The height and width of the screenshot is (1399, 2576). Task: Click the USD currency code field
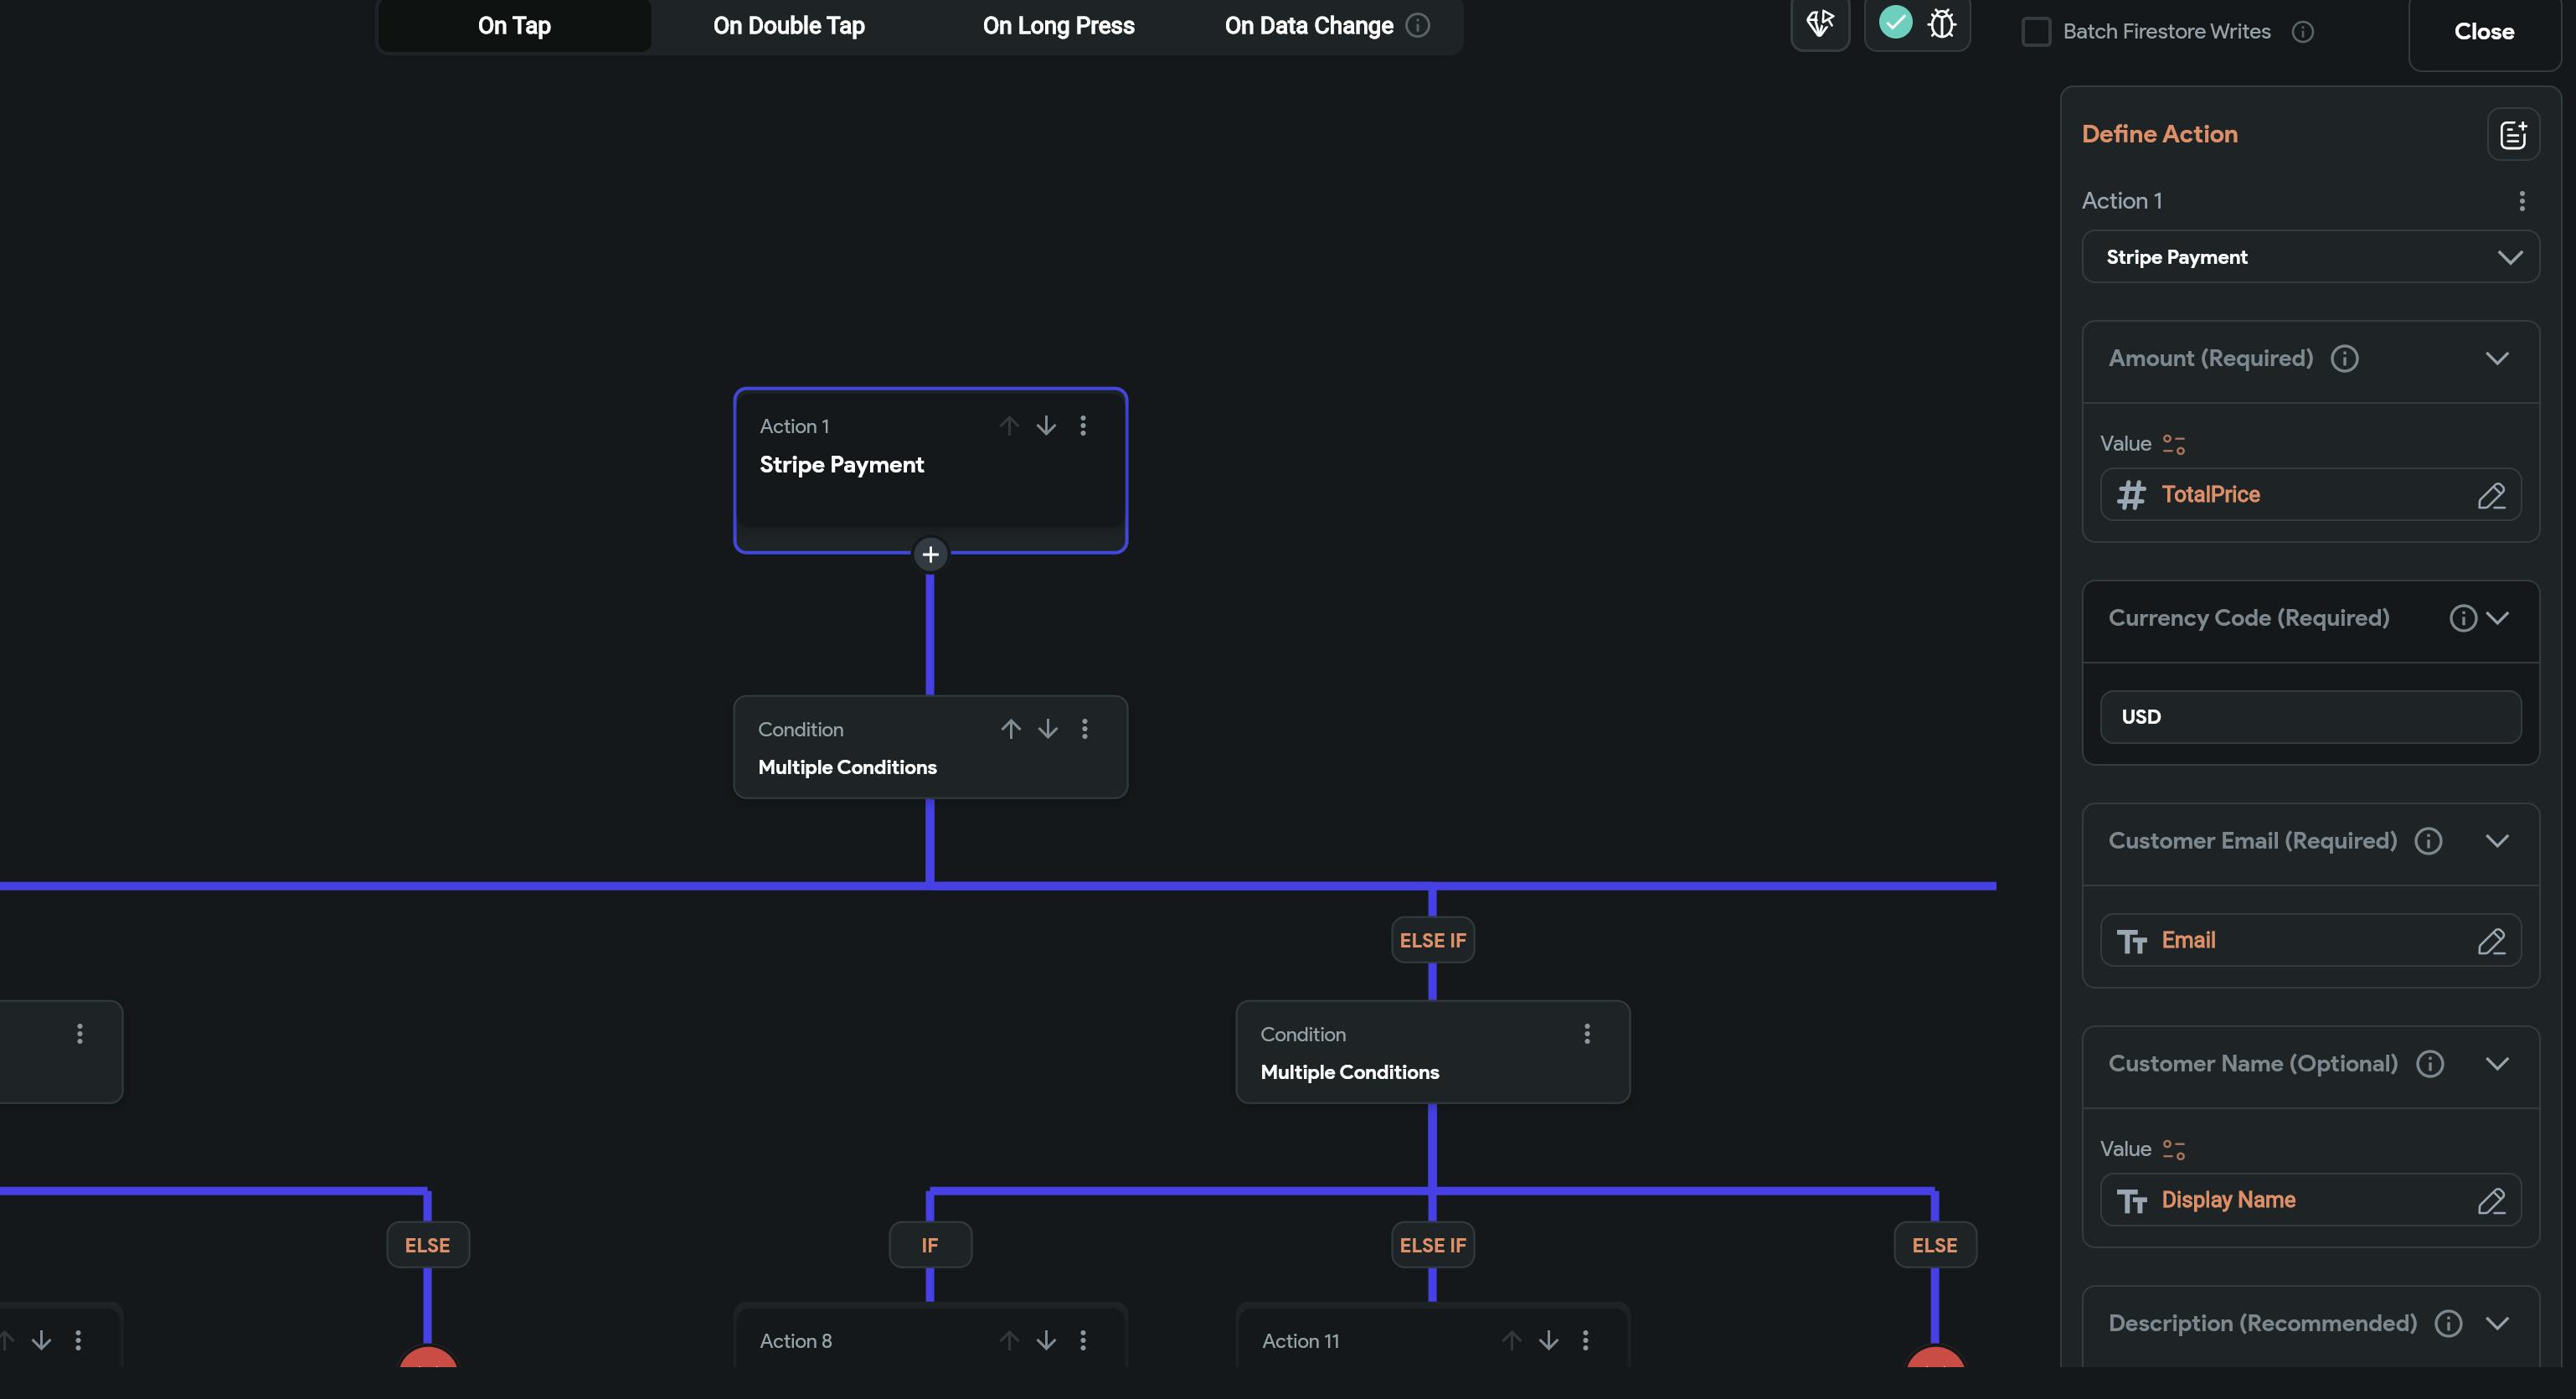(2309, 717)
